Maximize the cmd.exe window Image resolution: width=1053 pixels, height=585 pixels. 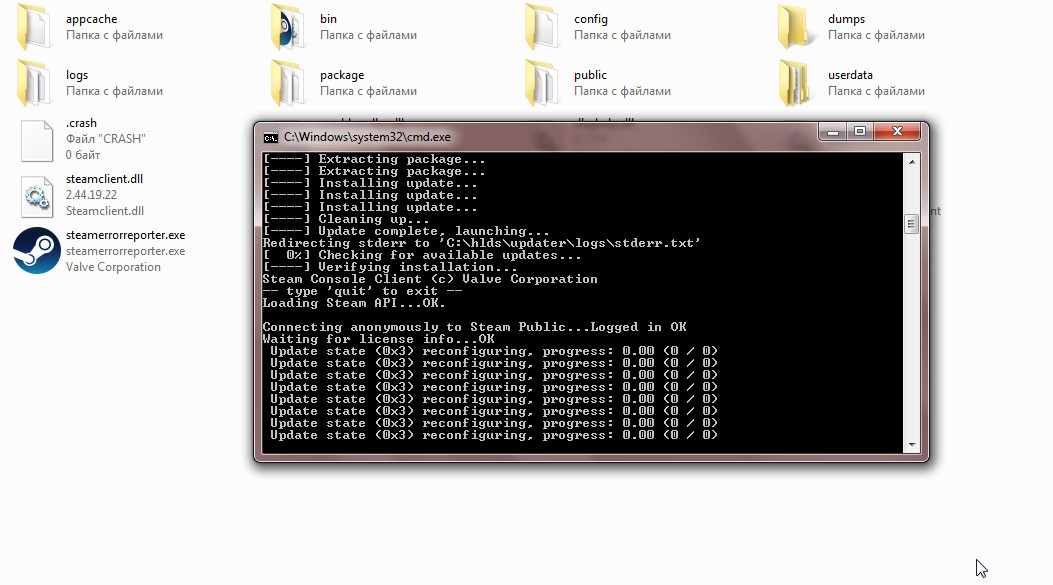860,132
